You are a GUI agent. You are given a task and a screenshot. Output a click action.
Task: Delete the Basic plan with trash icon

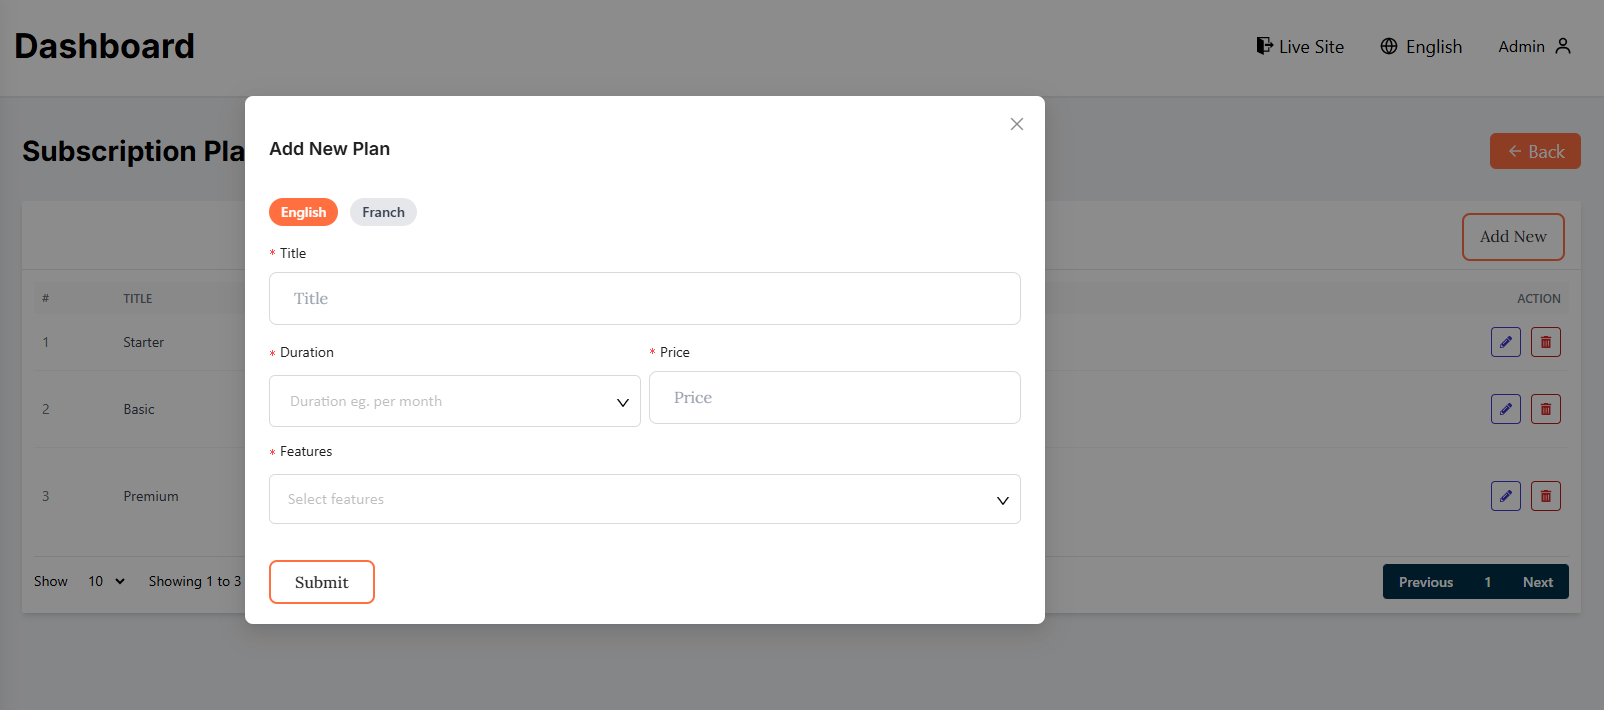click(1545, 409)
